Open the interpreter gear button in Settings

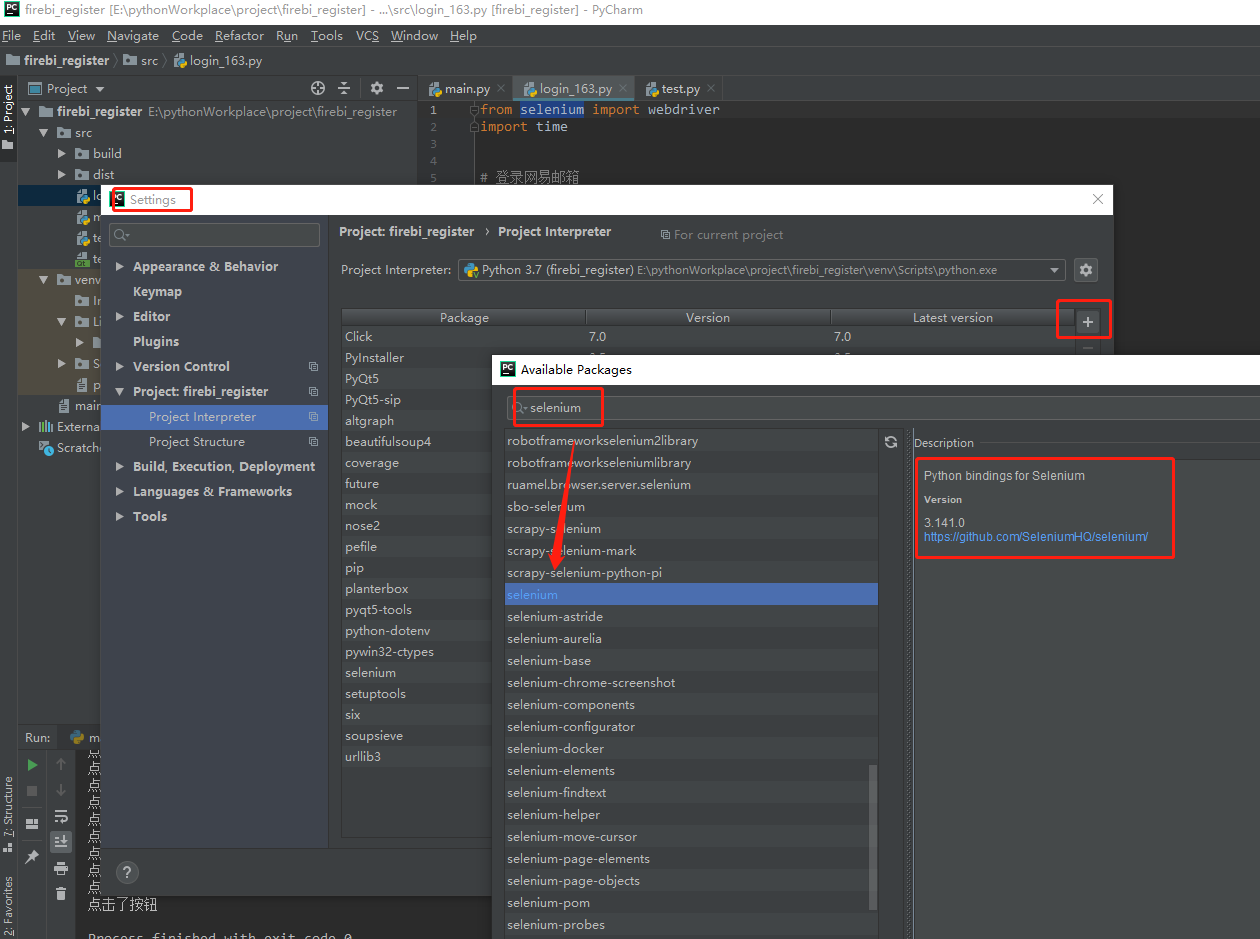coord(1086,270)
